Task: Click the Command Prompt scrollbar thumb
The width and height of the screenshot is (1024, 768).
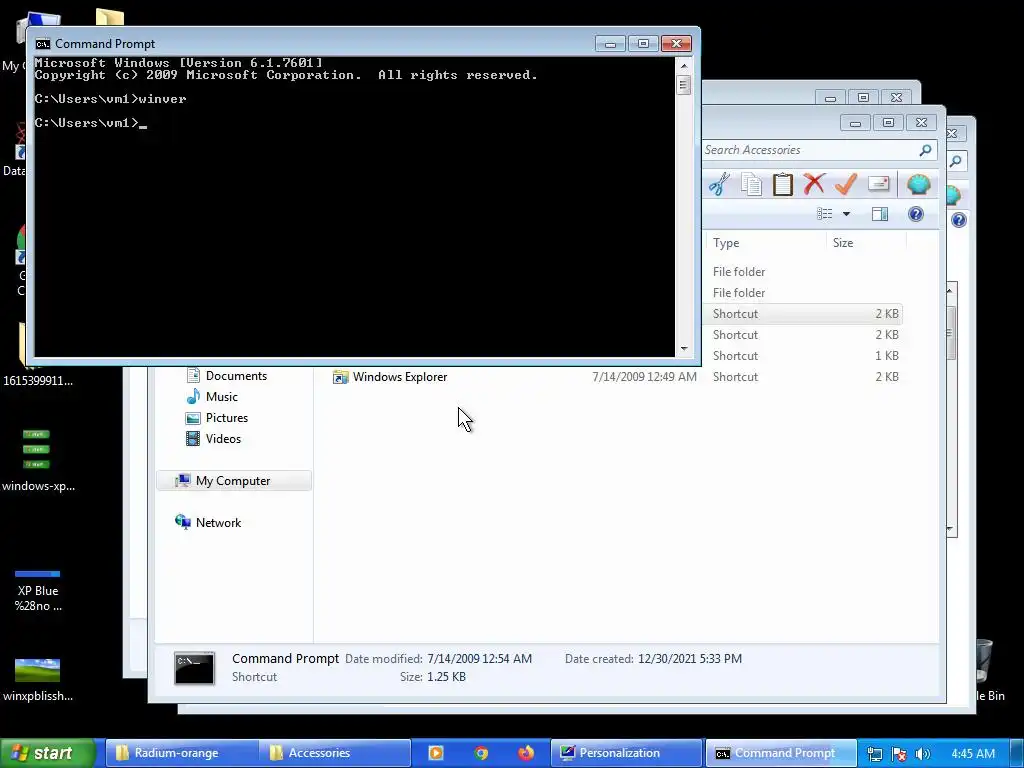Action: 684,85
